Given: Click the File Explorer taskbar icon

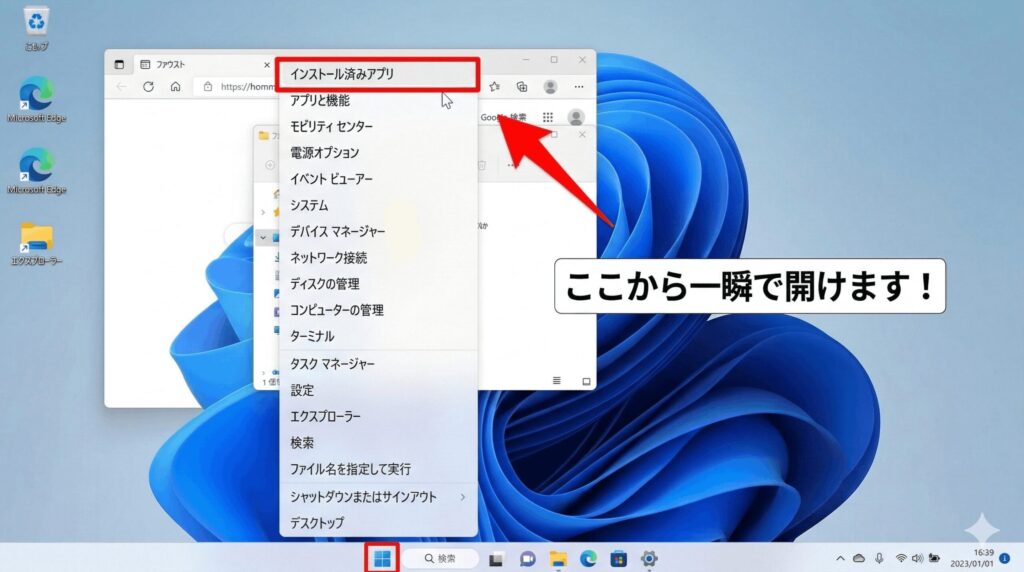Looking at the screenshot, I should (558, 558).
